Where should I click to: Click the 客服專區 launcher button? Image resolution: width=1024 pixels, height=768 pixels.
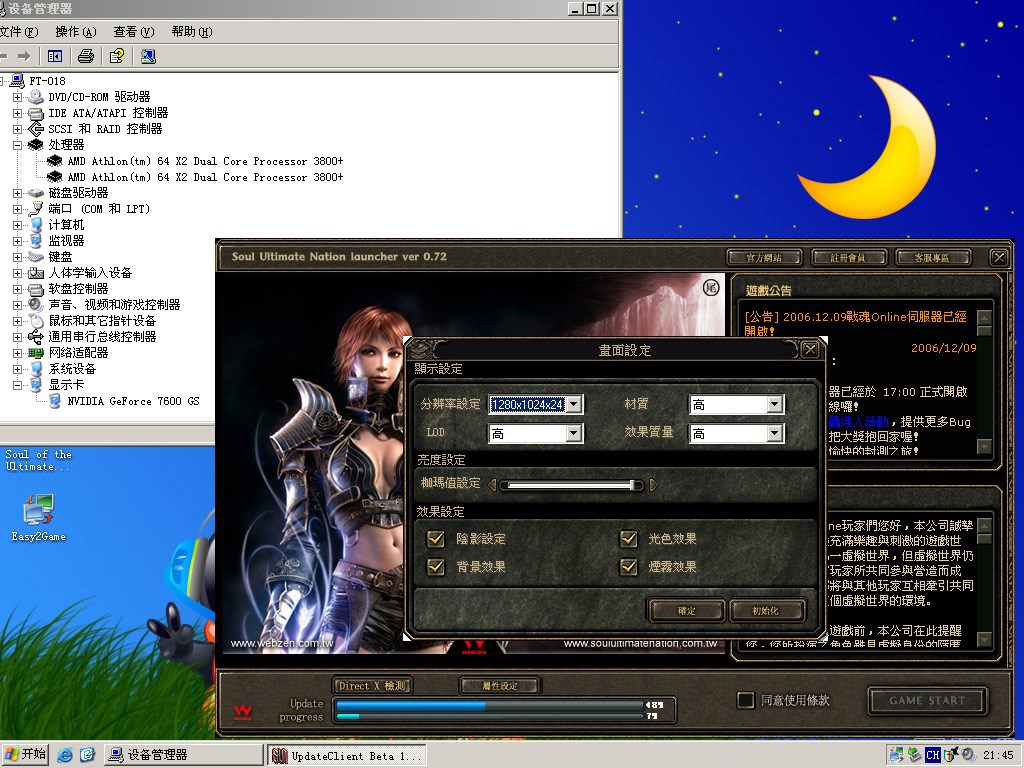933,257
